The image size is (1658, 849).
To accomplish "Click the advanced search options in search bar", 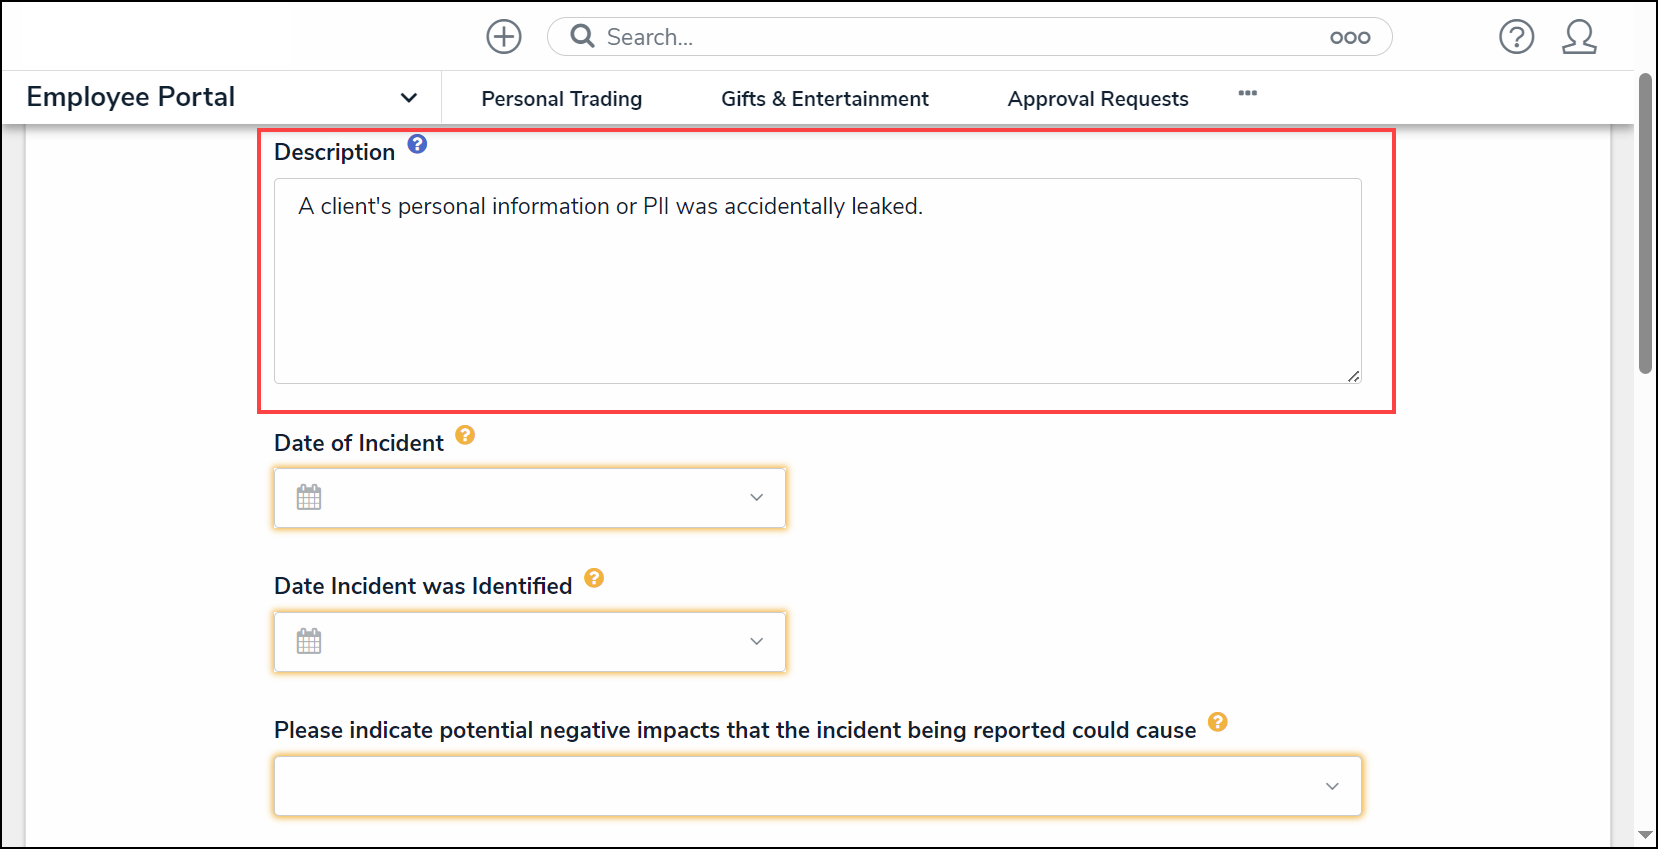I will (x=1349, y=38).
